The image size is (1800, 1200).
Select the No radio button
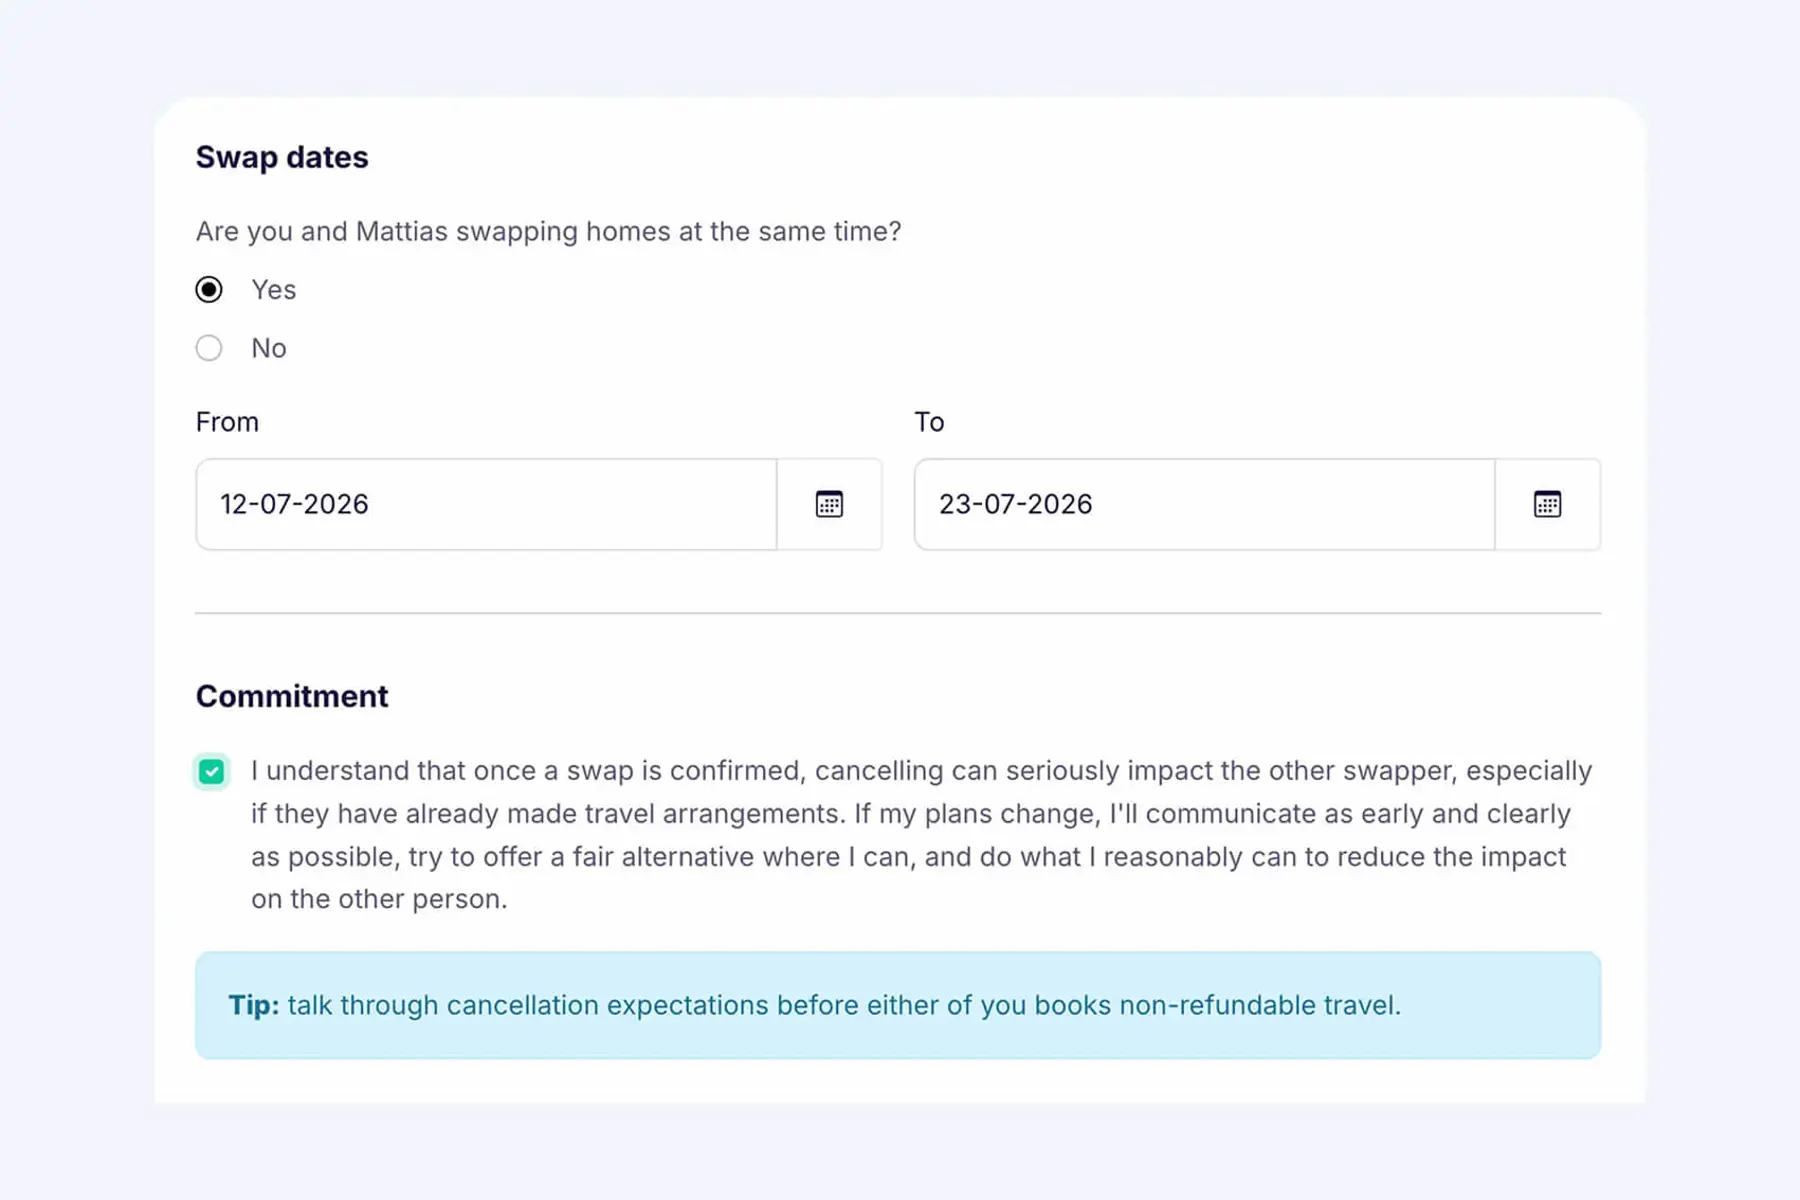tap(209, 348)
